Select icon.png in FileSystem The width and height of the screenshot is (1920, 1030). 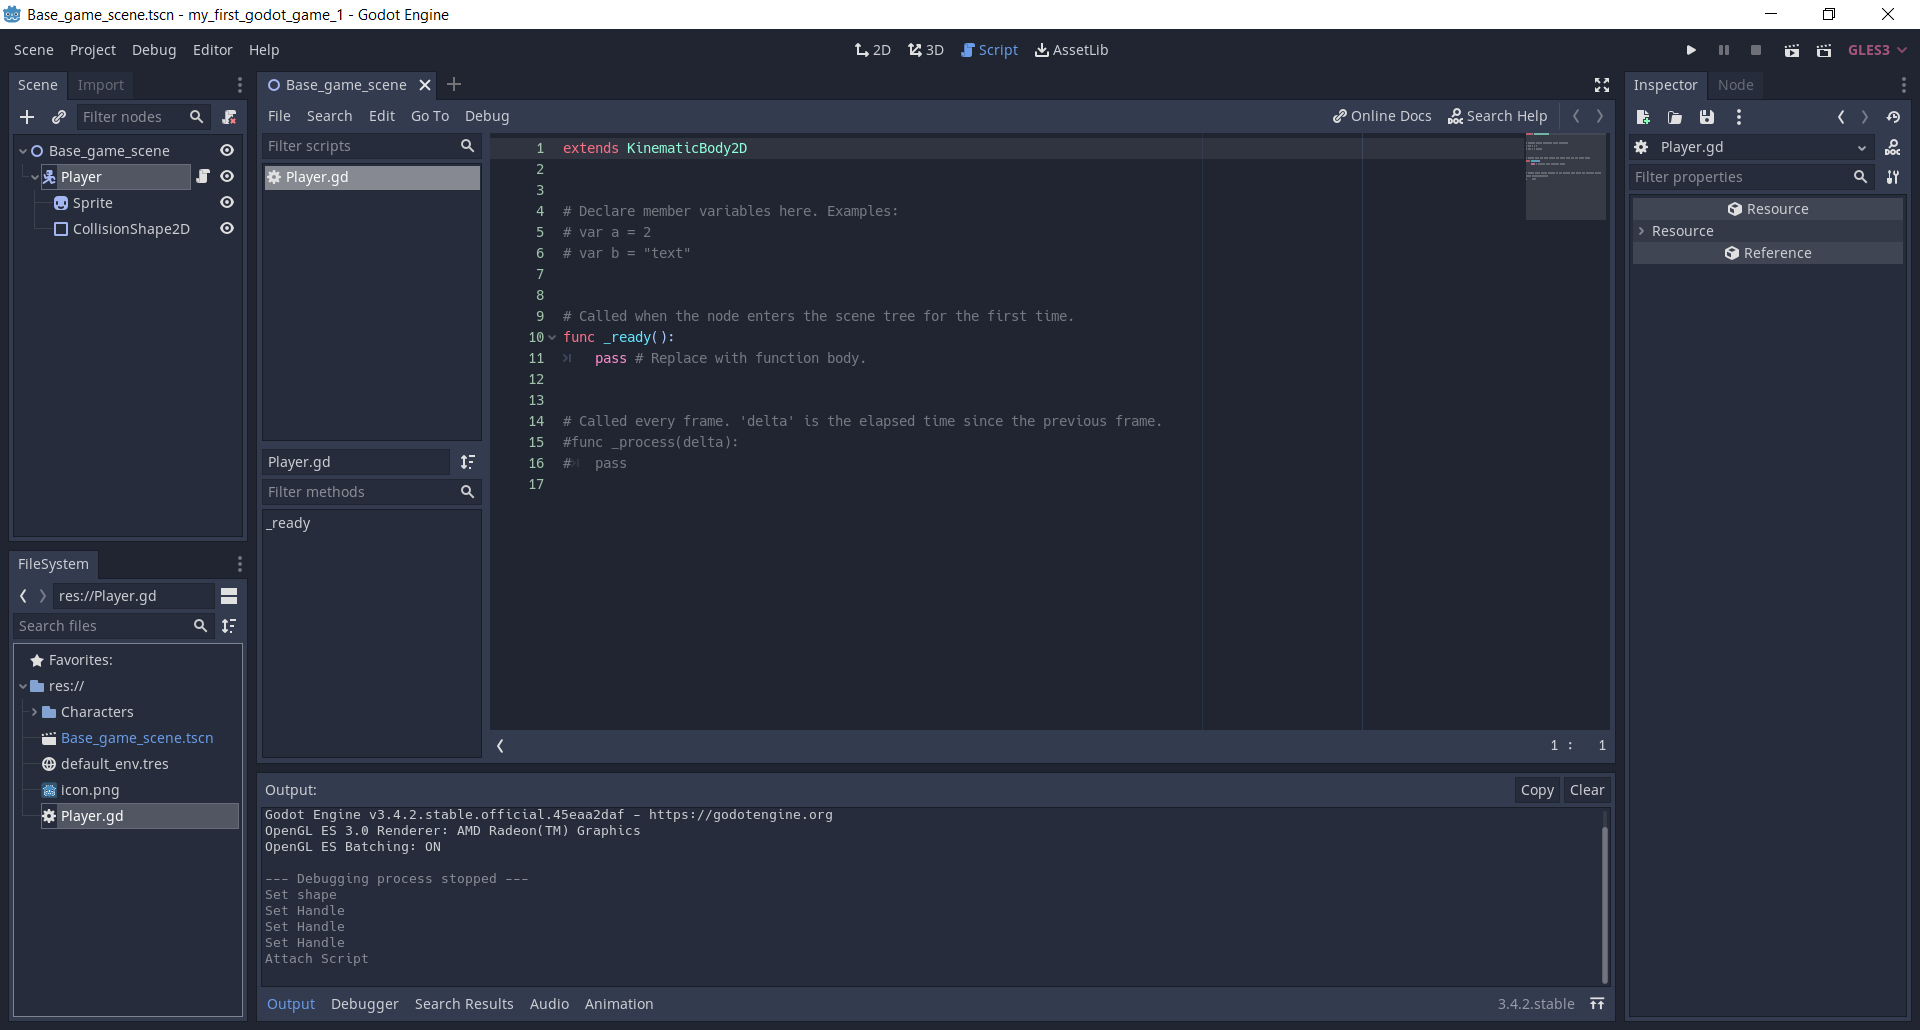coord(90,790)
